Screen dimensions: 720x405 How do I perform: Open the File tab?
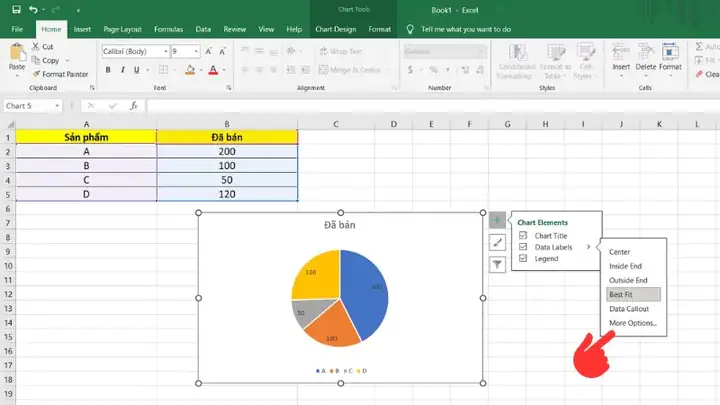pyautogui.click(x=17, y=29)
